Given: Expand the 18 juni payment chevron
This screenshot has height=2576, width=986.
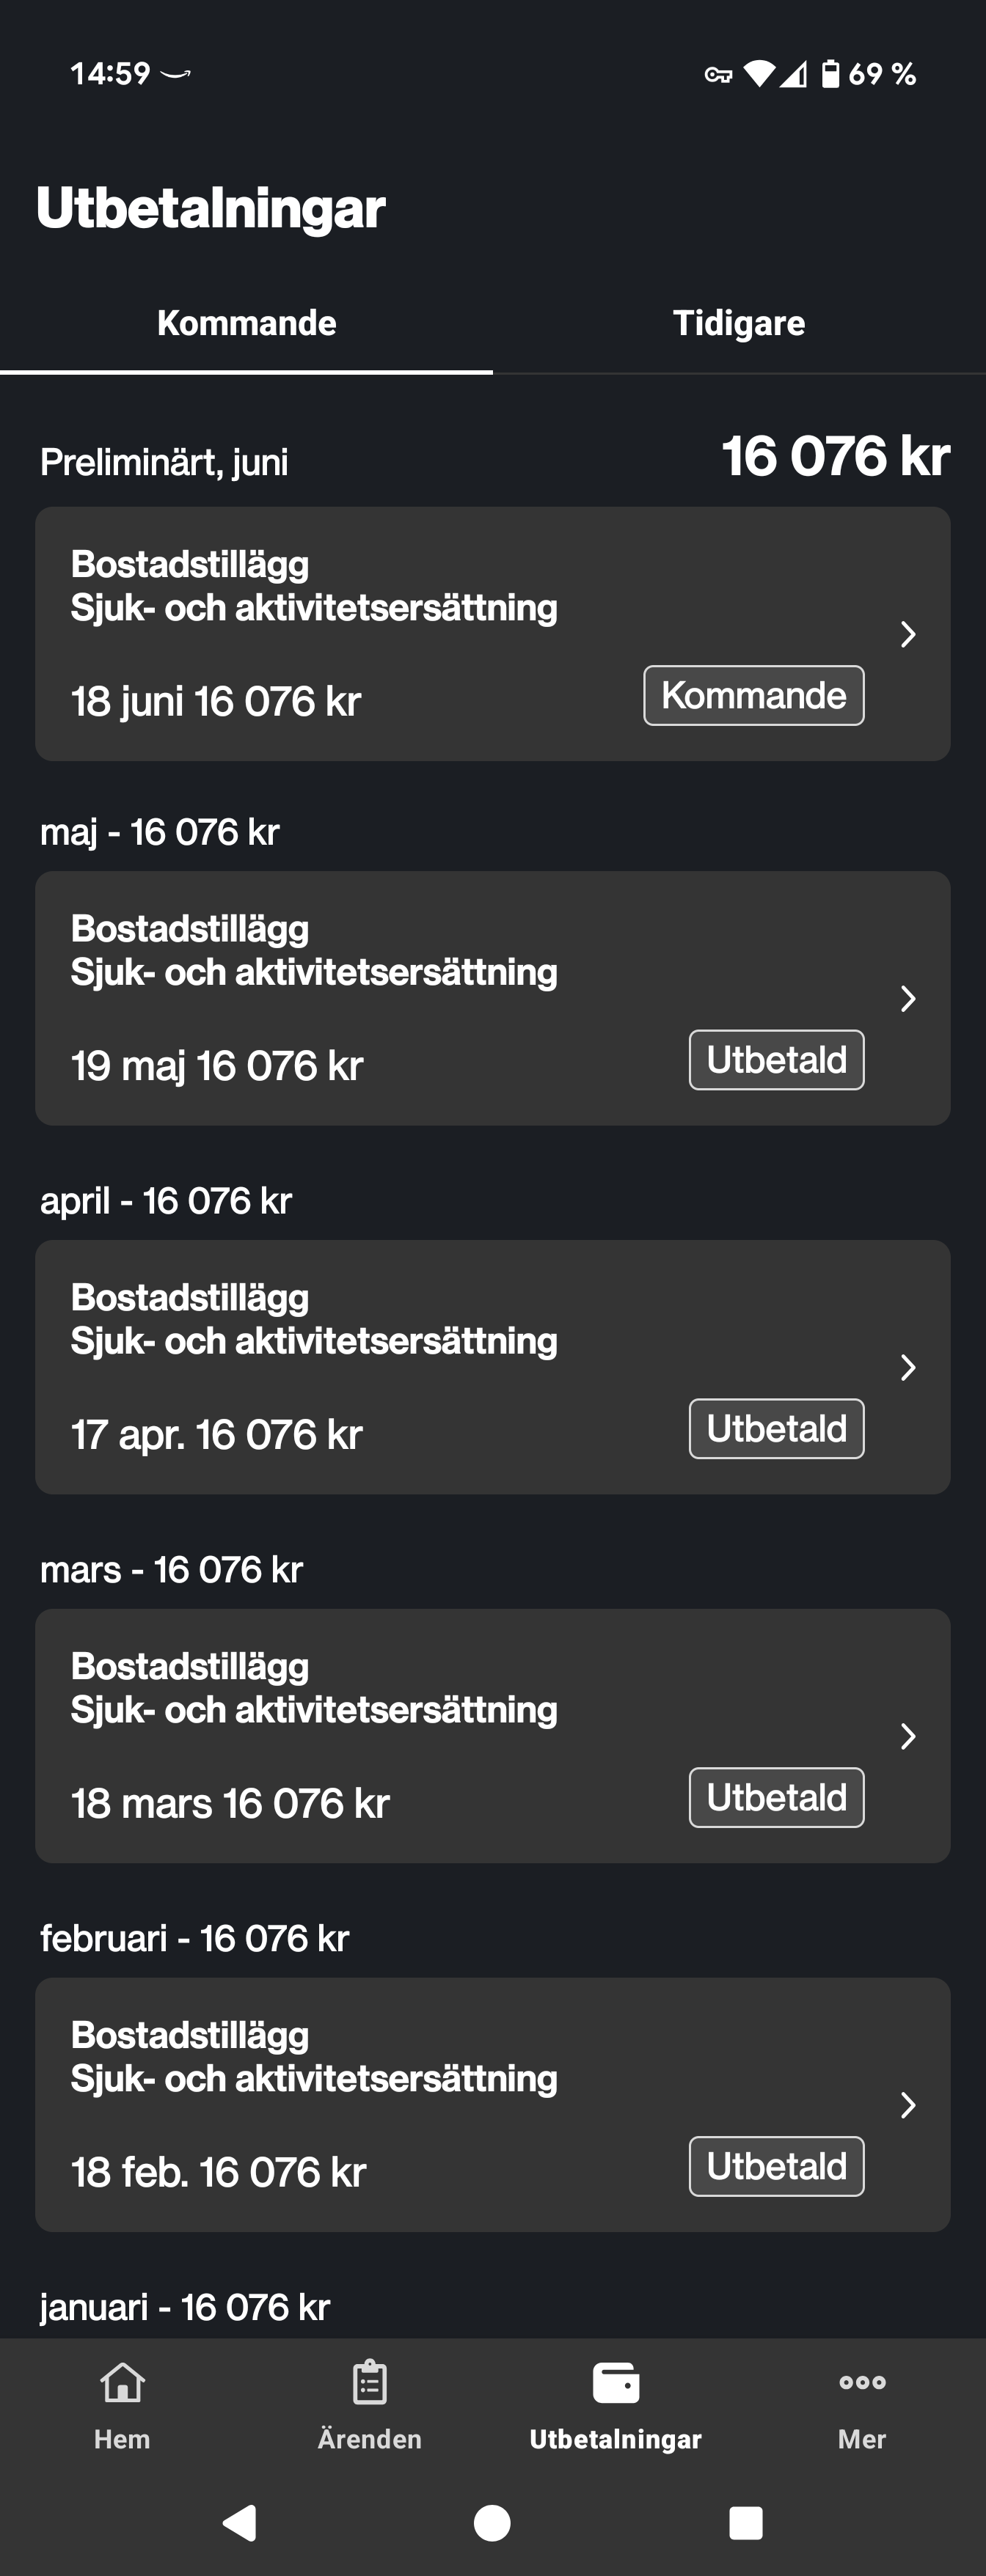Looking at the screenshot, I should pos(908,634).
